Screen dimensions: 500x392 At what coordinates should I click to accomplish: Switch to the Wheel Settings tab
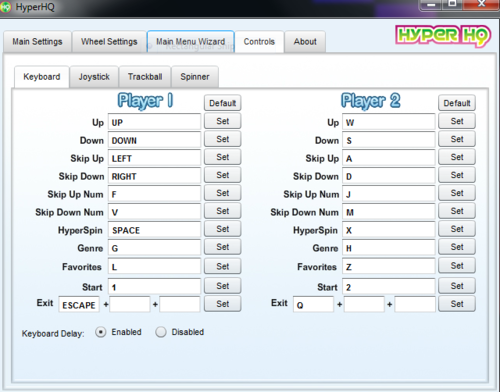109,42
